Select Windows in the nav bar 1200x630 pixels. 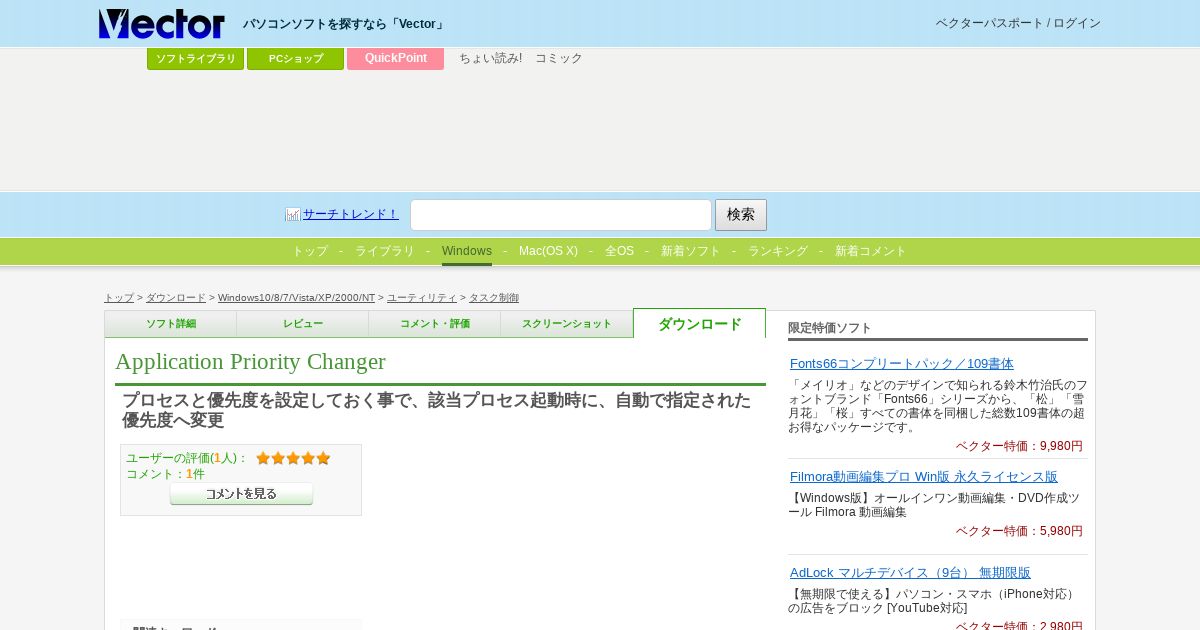467,251
